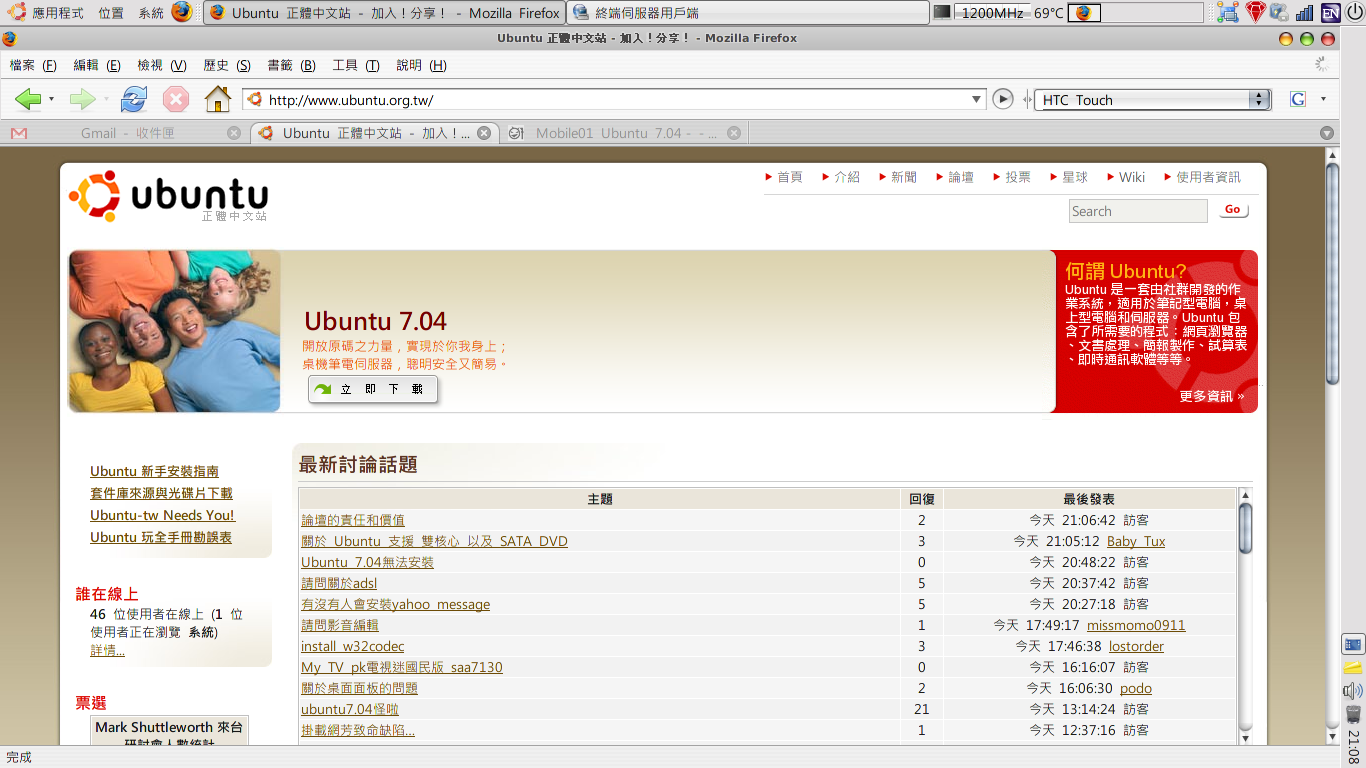Viewport: 1366px width, 768px height.
Task: Open Firefox launcher in top panel
Action: pos(181,12)
